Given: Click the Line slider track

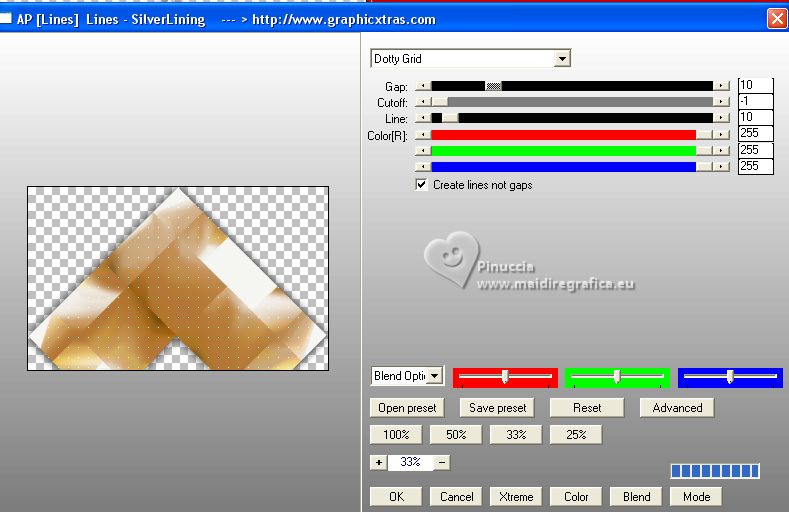Looking at the screenshot, I should point(572,118).
